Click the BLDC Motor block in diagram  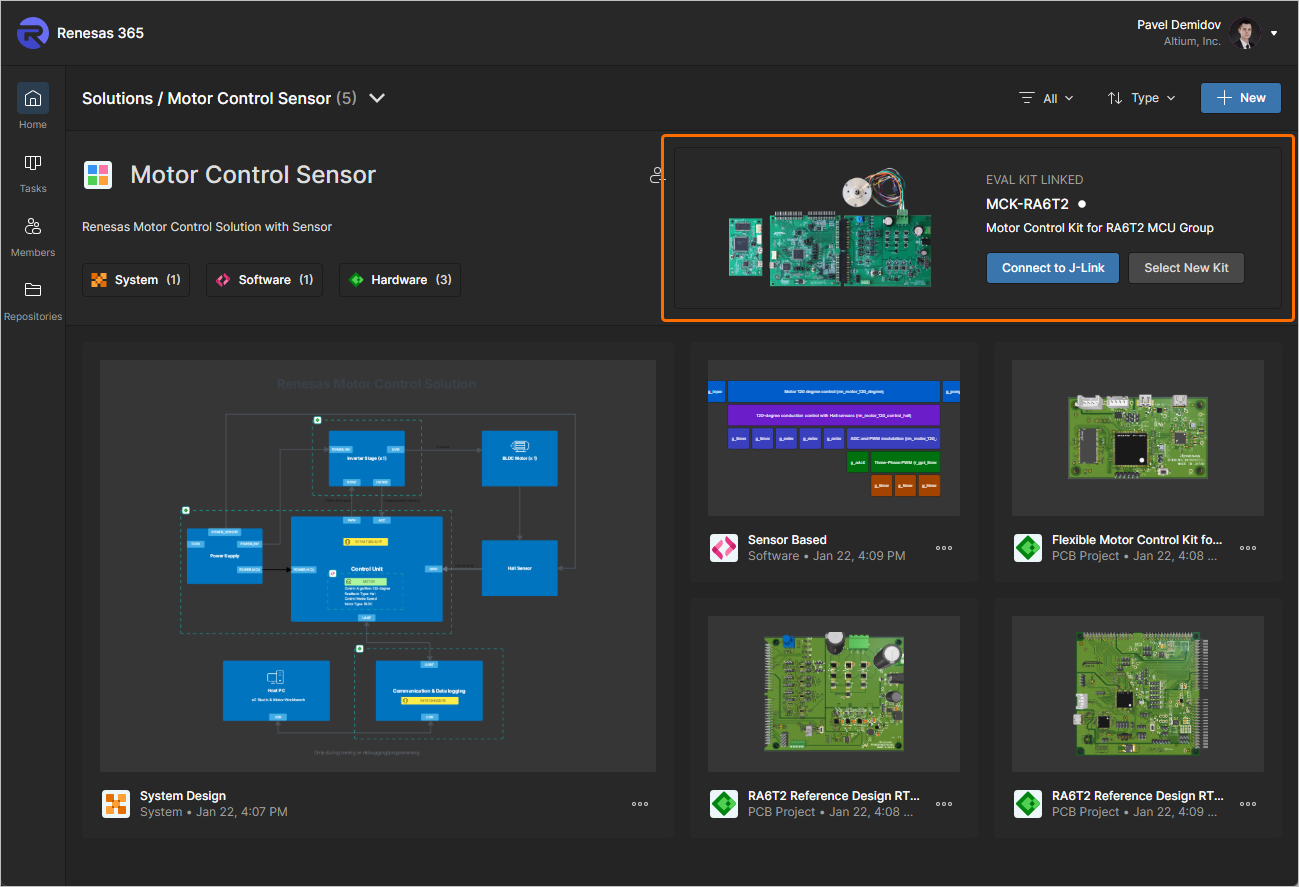tap(519, 458)
